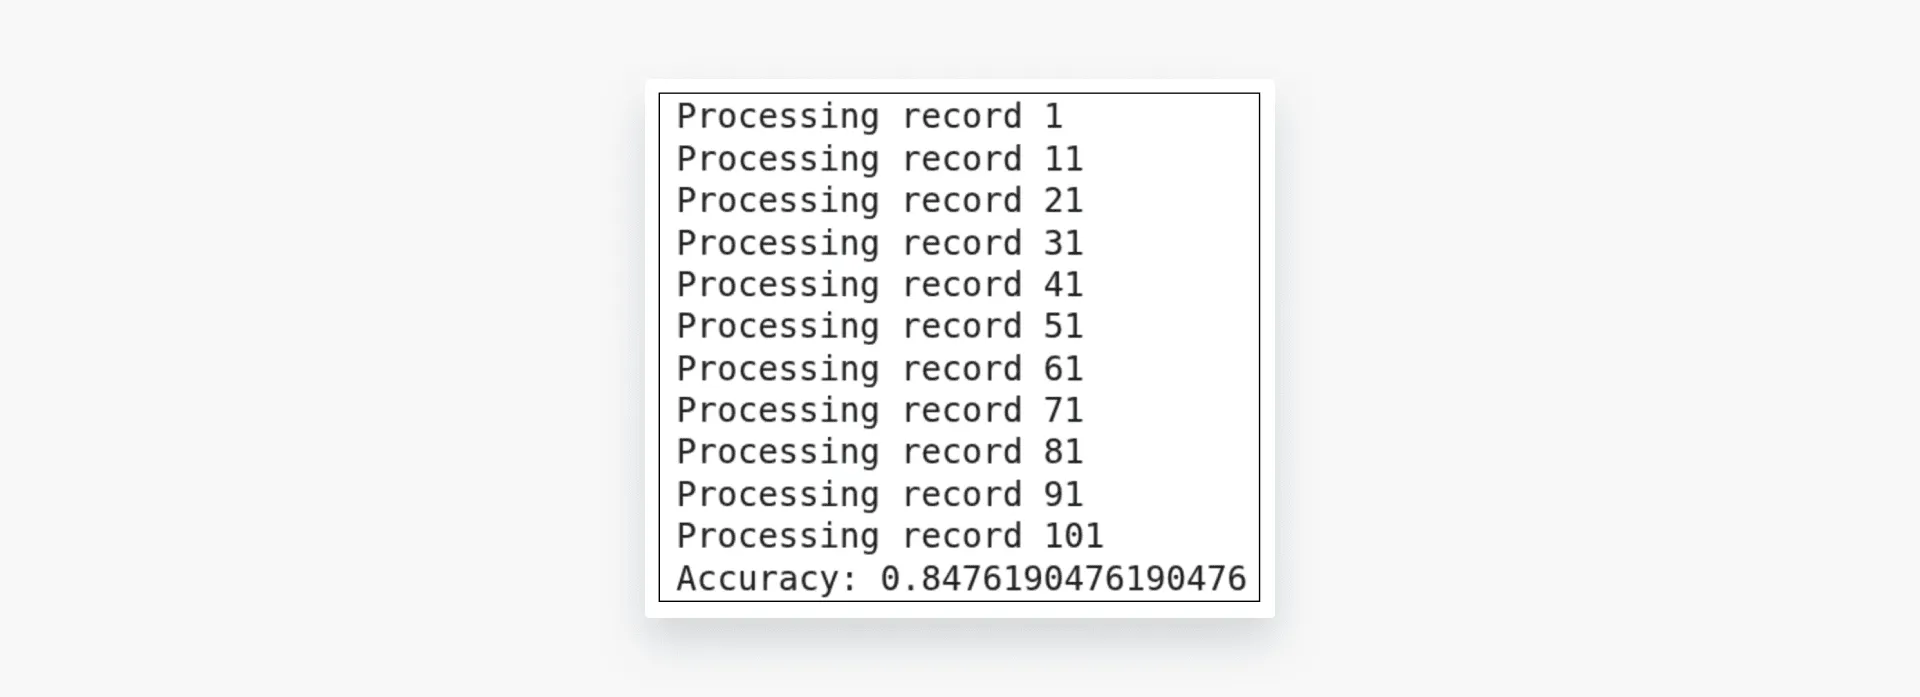Click the "Processing record 1" output line
Viewport: 1920px width, 697px height.
(868, 117)
